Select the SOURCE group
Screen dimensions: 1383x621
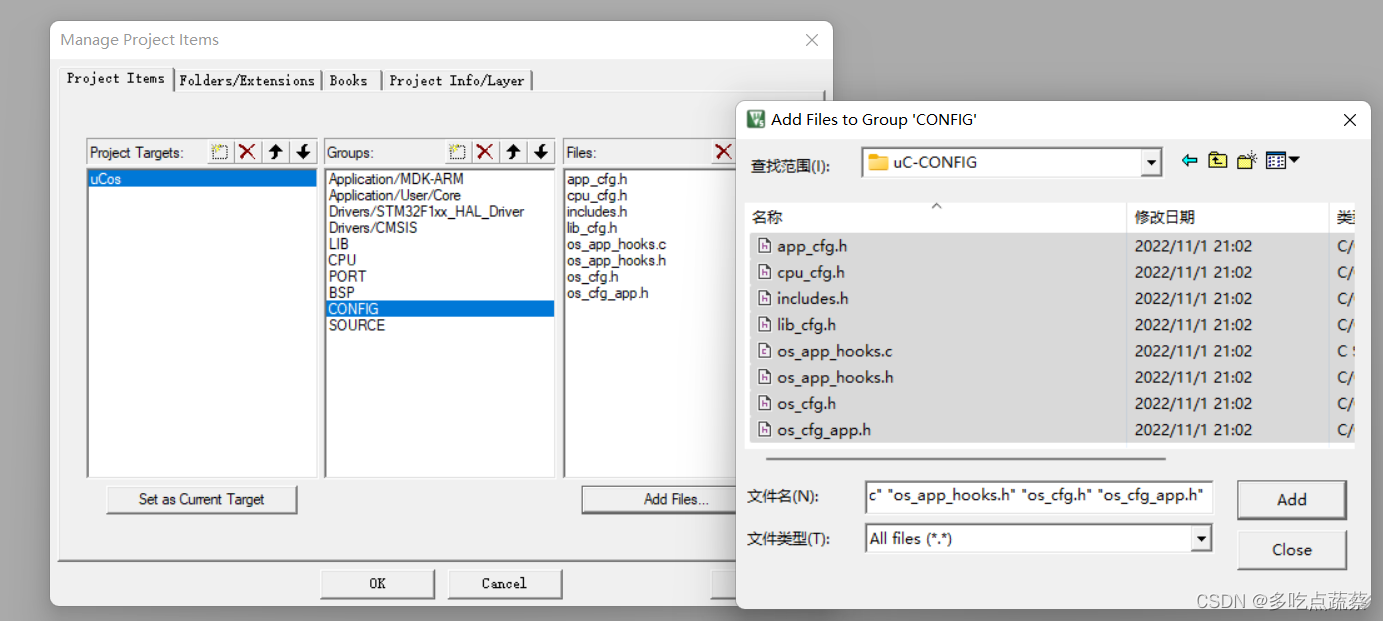click(356, 324)
